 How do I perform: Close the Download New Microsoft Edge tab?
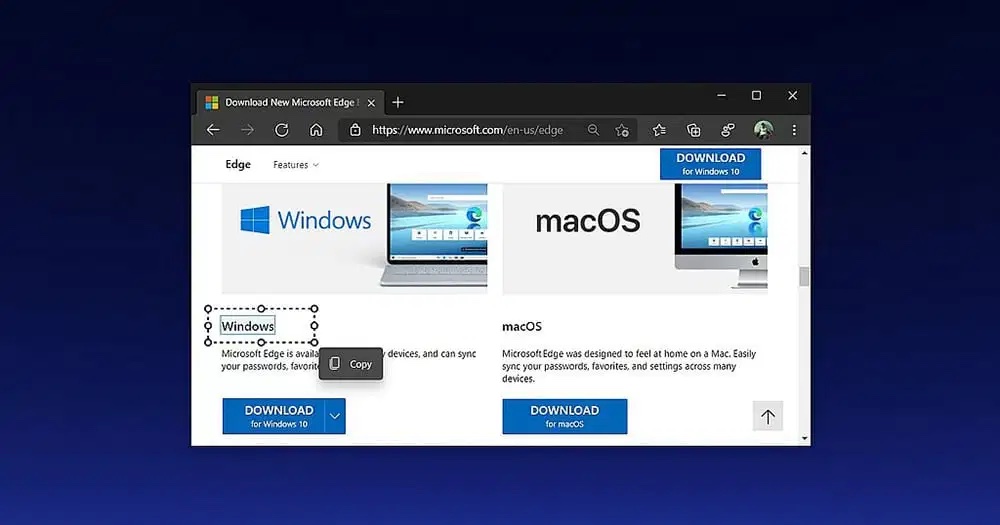coord(371,103)
